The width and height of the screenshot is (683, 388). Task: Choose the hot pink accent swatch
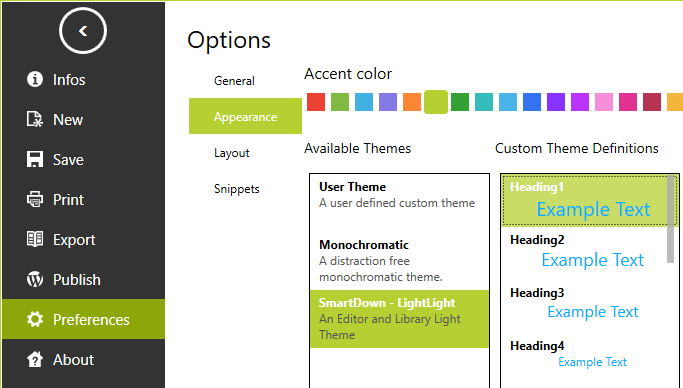tap(628, 102)
